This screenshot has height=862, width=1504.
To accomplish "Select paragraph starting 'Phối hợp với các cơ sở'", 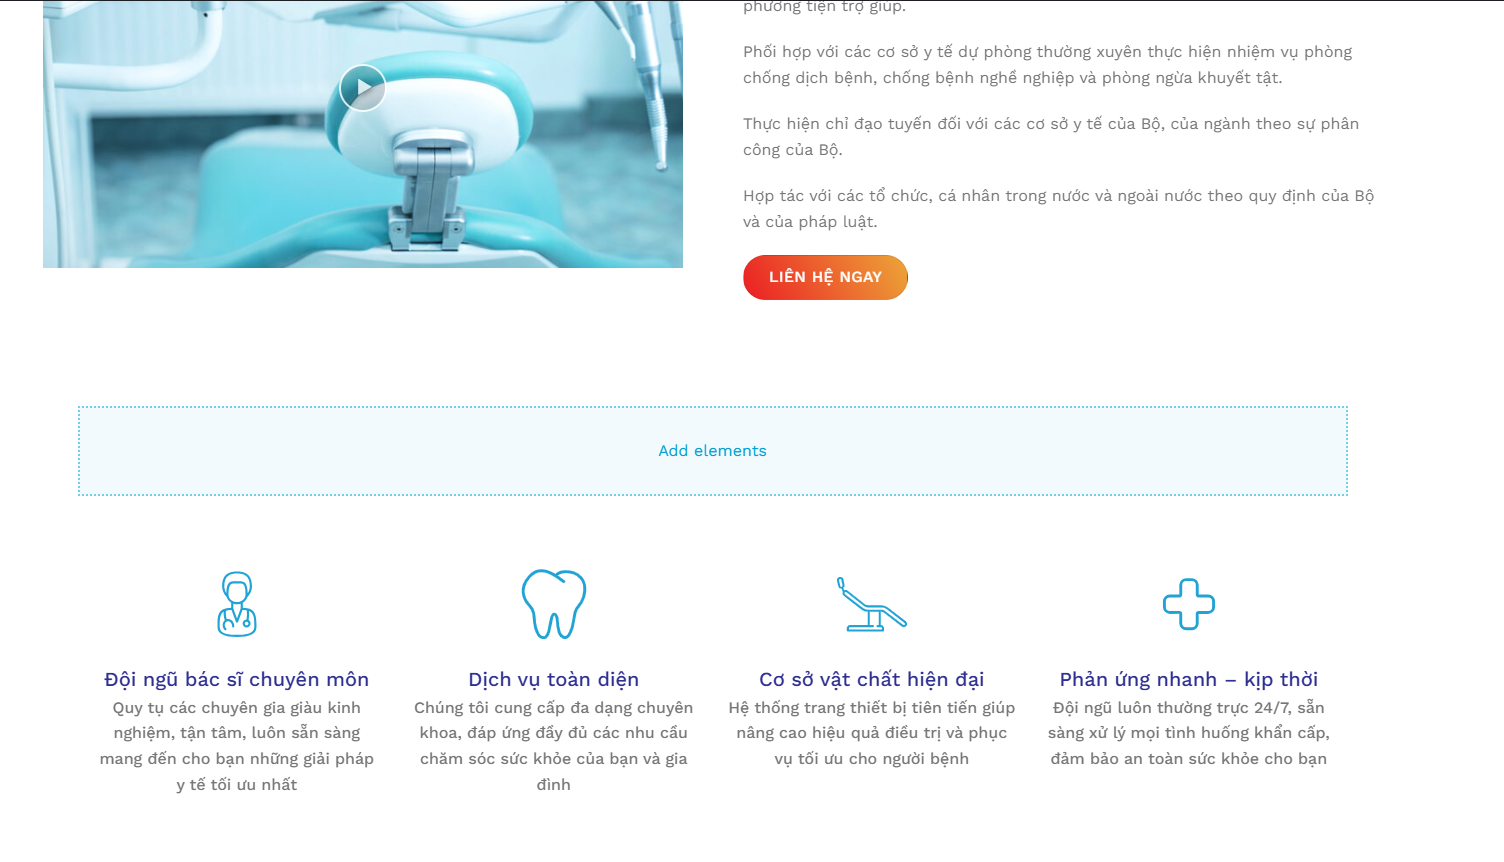I will pos(1048,65).
